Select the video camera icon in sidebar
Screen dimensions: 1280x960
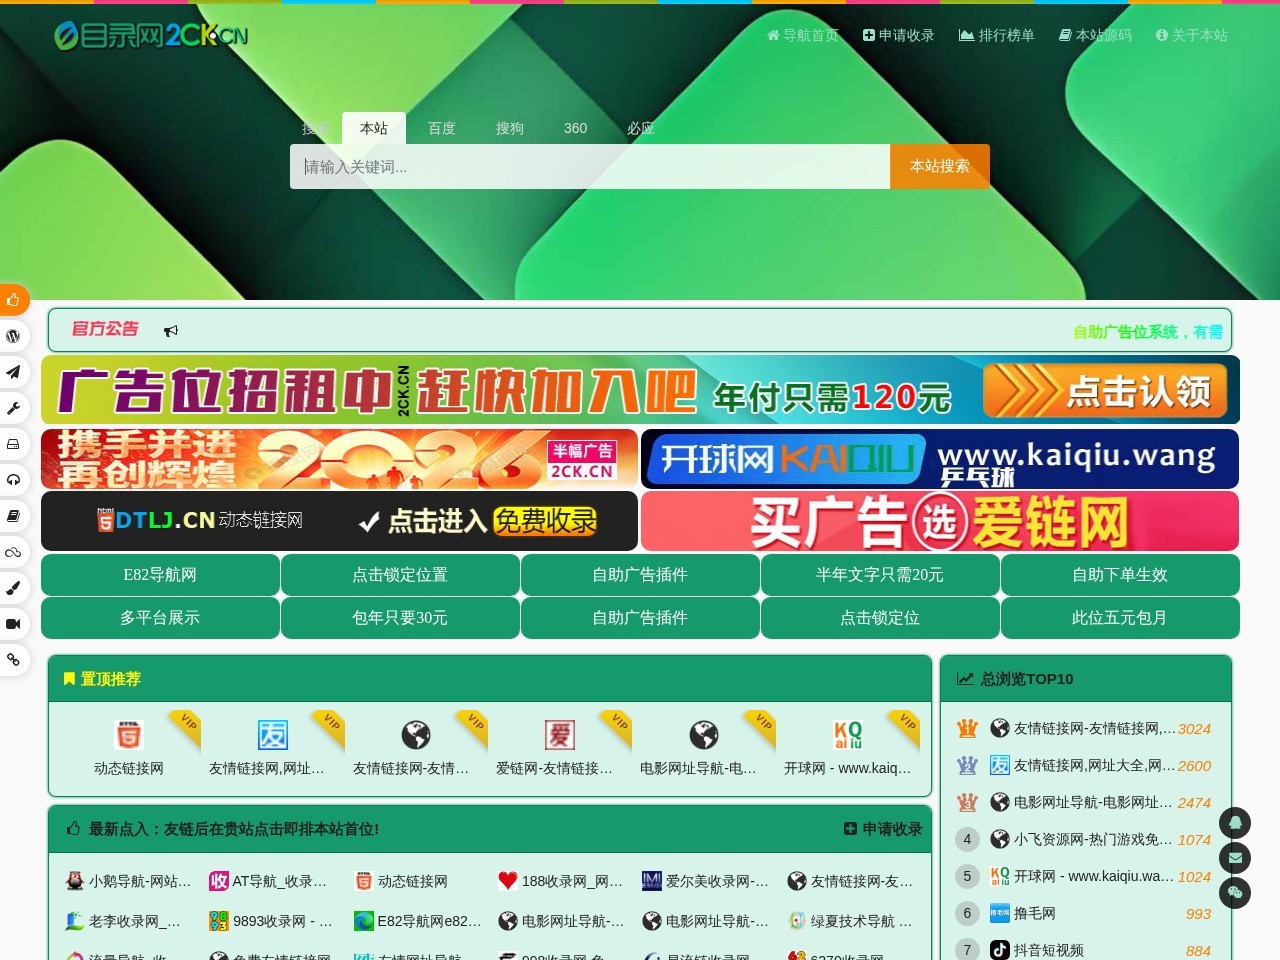13,623
